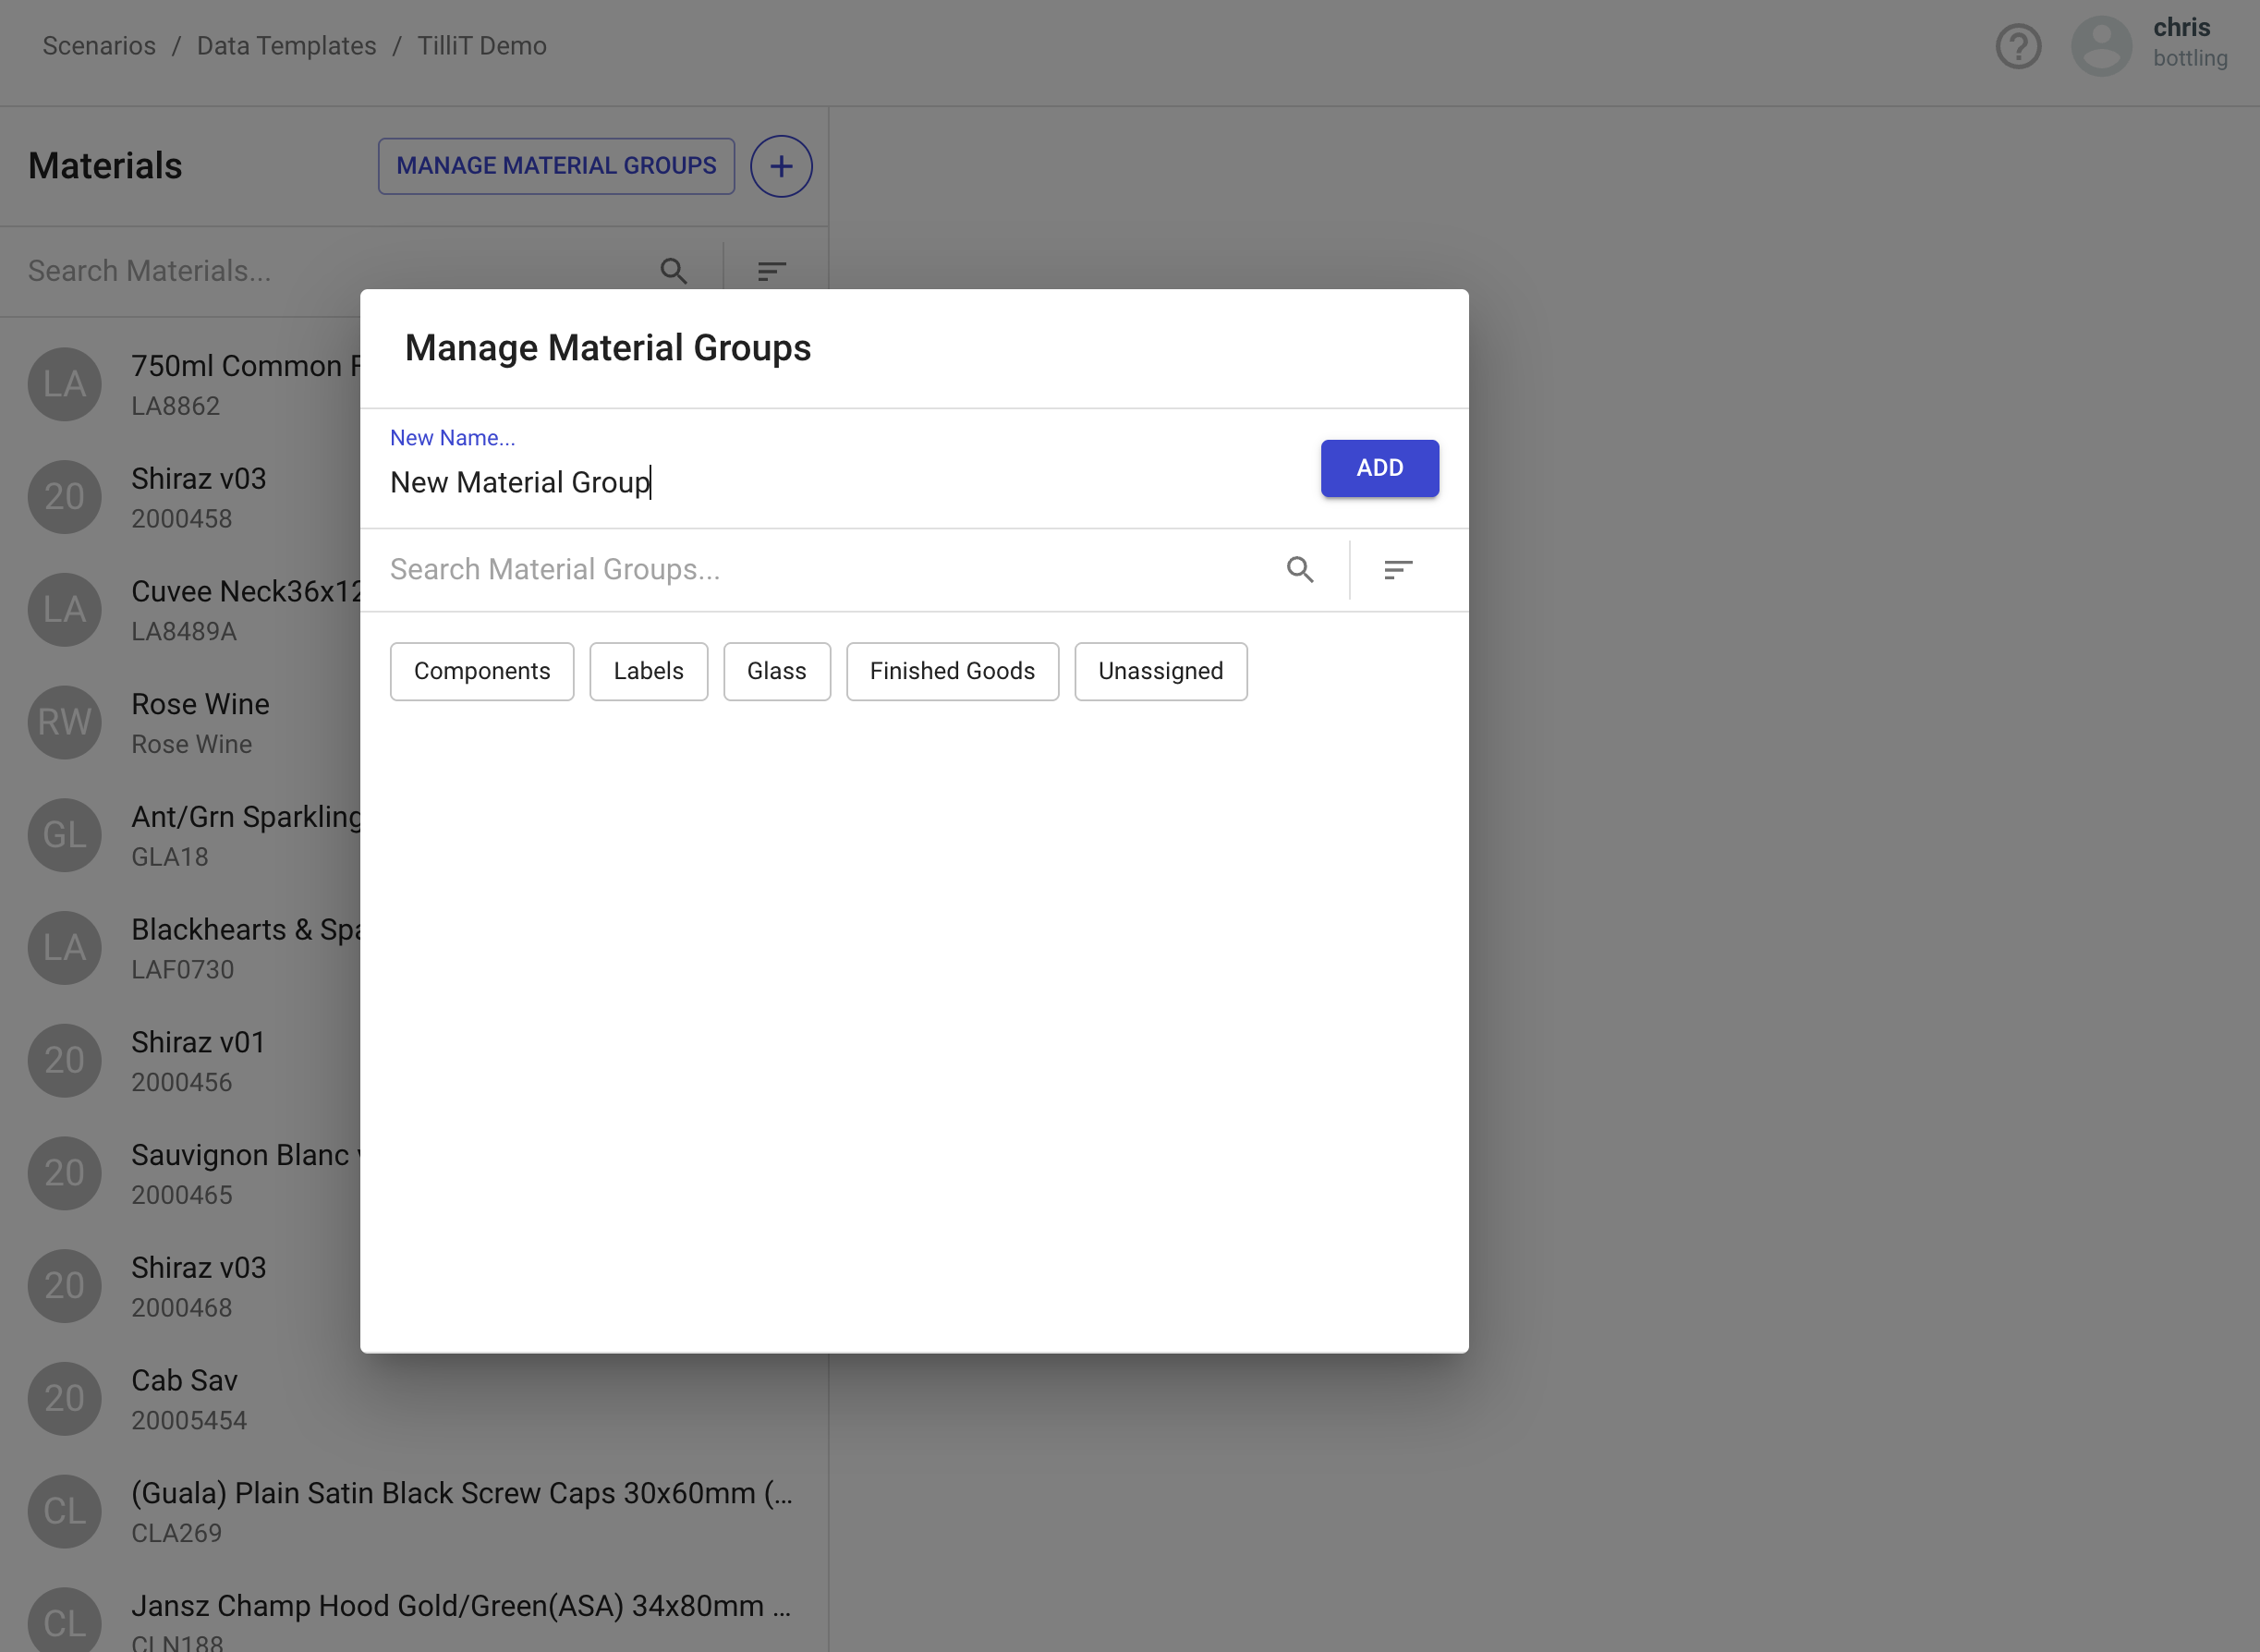Select the Glass group chip
The image size is (2260, 1652).
pyautogui.click(x=776, y=671)
